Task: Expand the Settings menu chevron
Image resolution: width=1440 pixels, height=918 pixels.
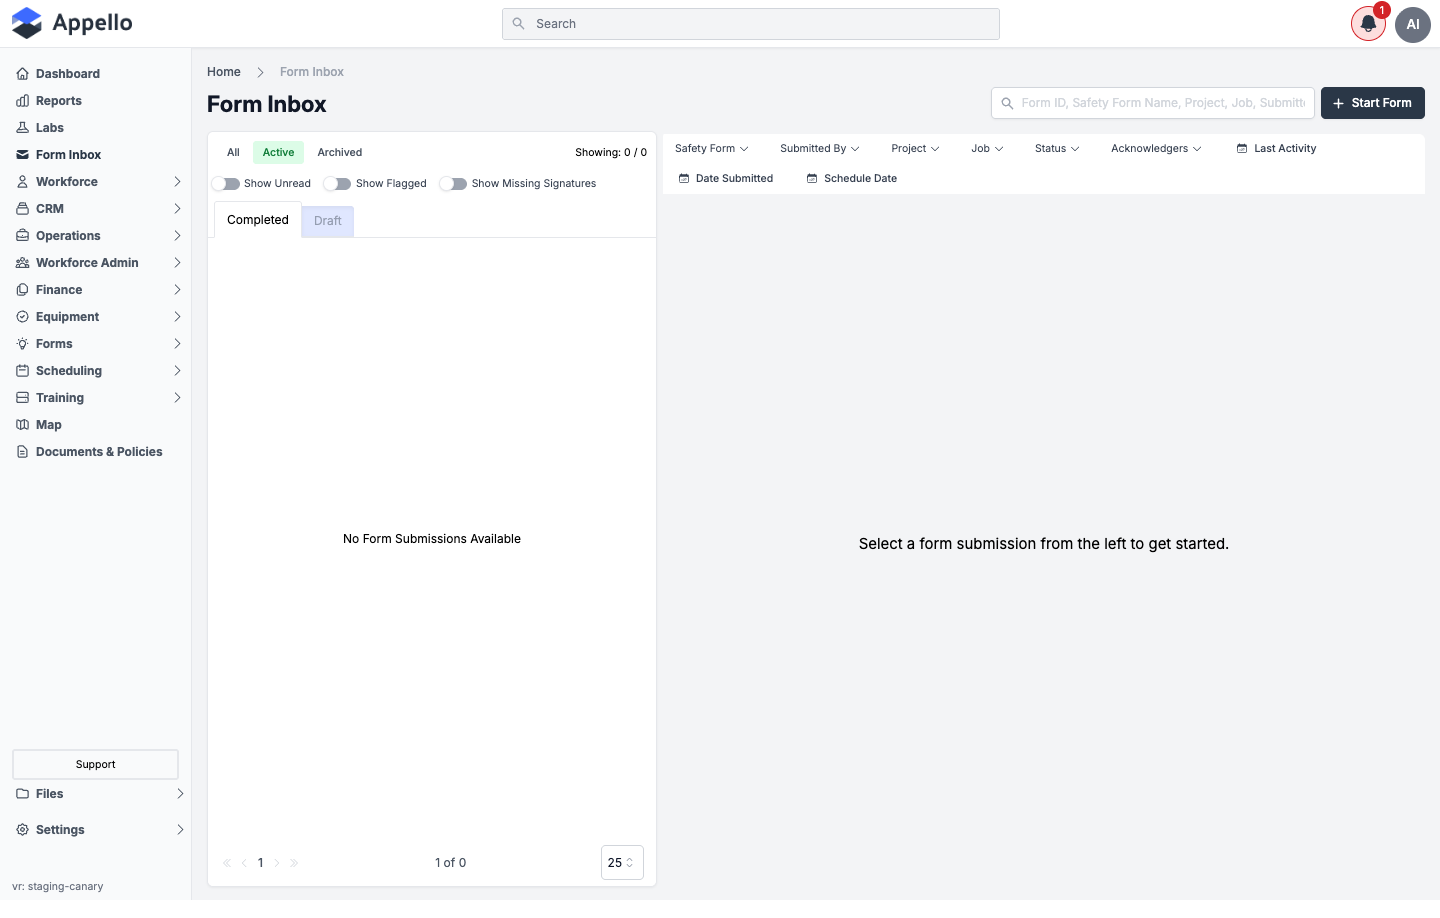Action: pyautogui.click(x=180, y=830)
